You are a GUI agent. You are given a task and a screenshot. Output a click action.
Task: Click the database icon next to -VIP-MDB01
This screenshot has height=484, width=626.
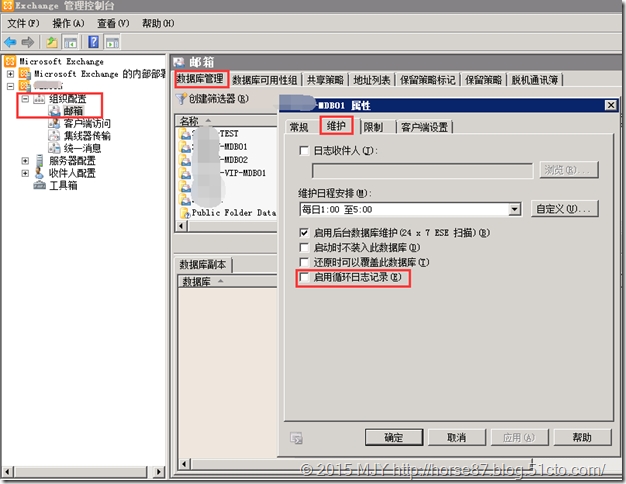pyautogui.click(x=185, y=173)
